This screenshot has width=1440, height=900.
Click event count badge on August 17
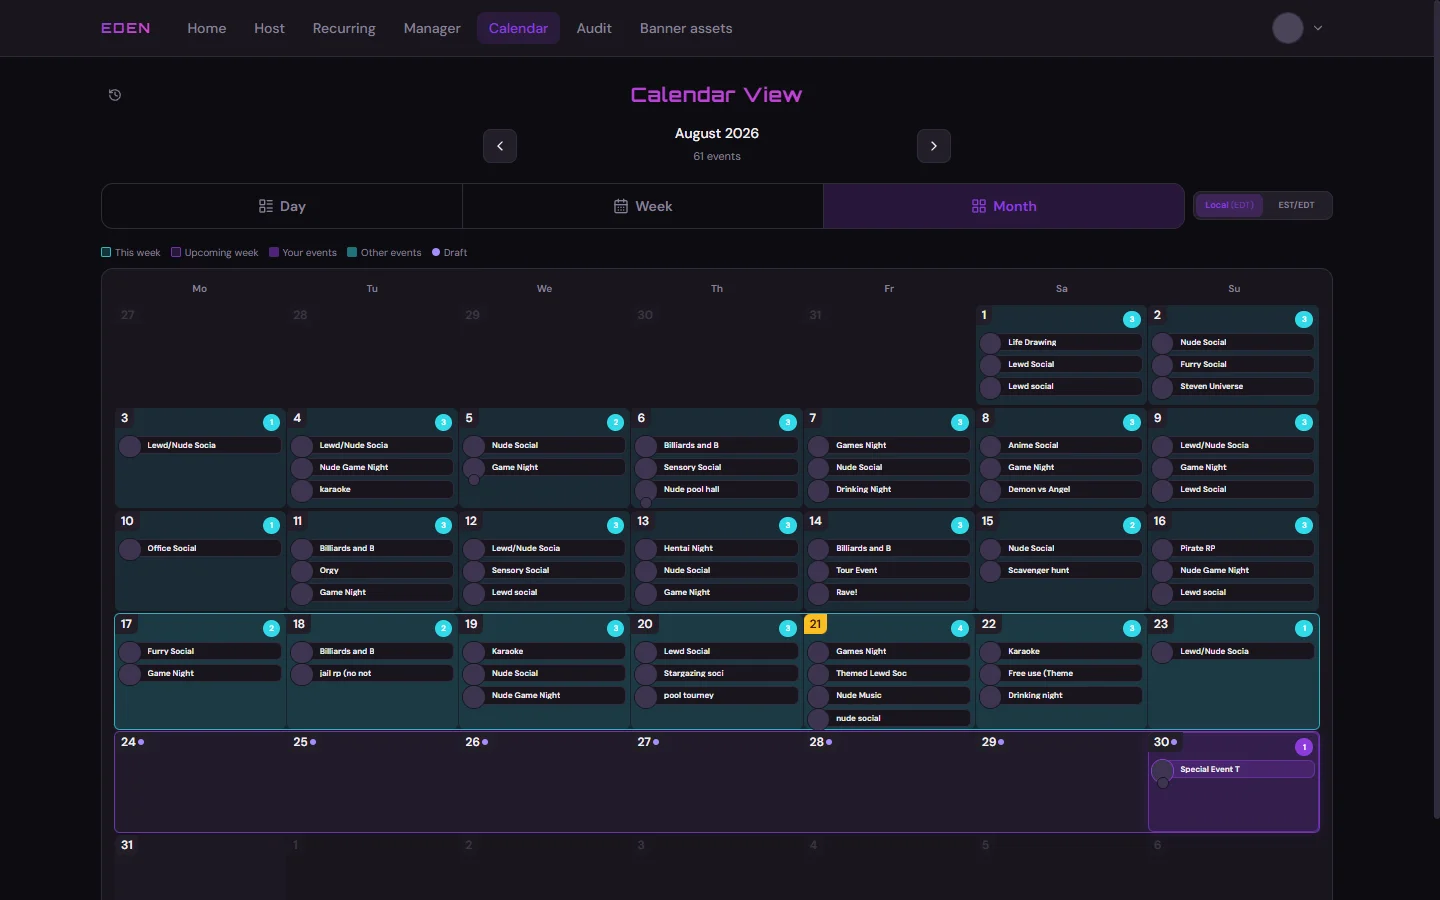pyautogui.click(x=271, y=628)
